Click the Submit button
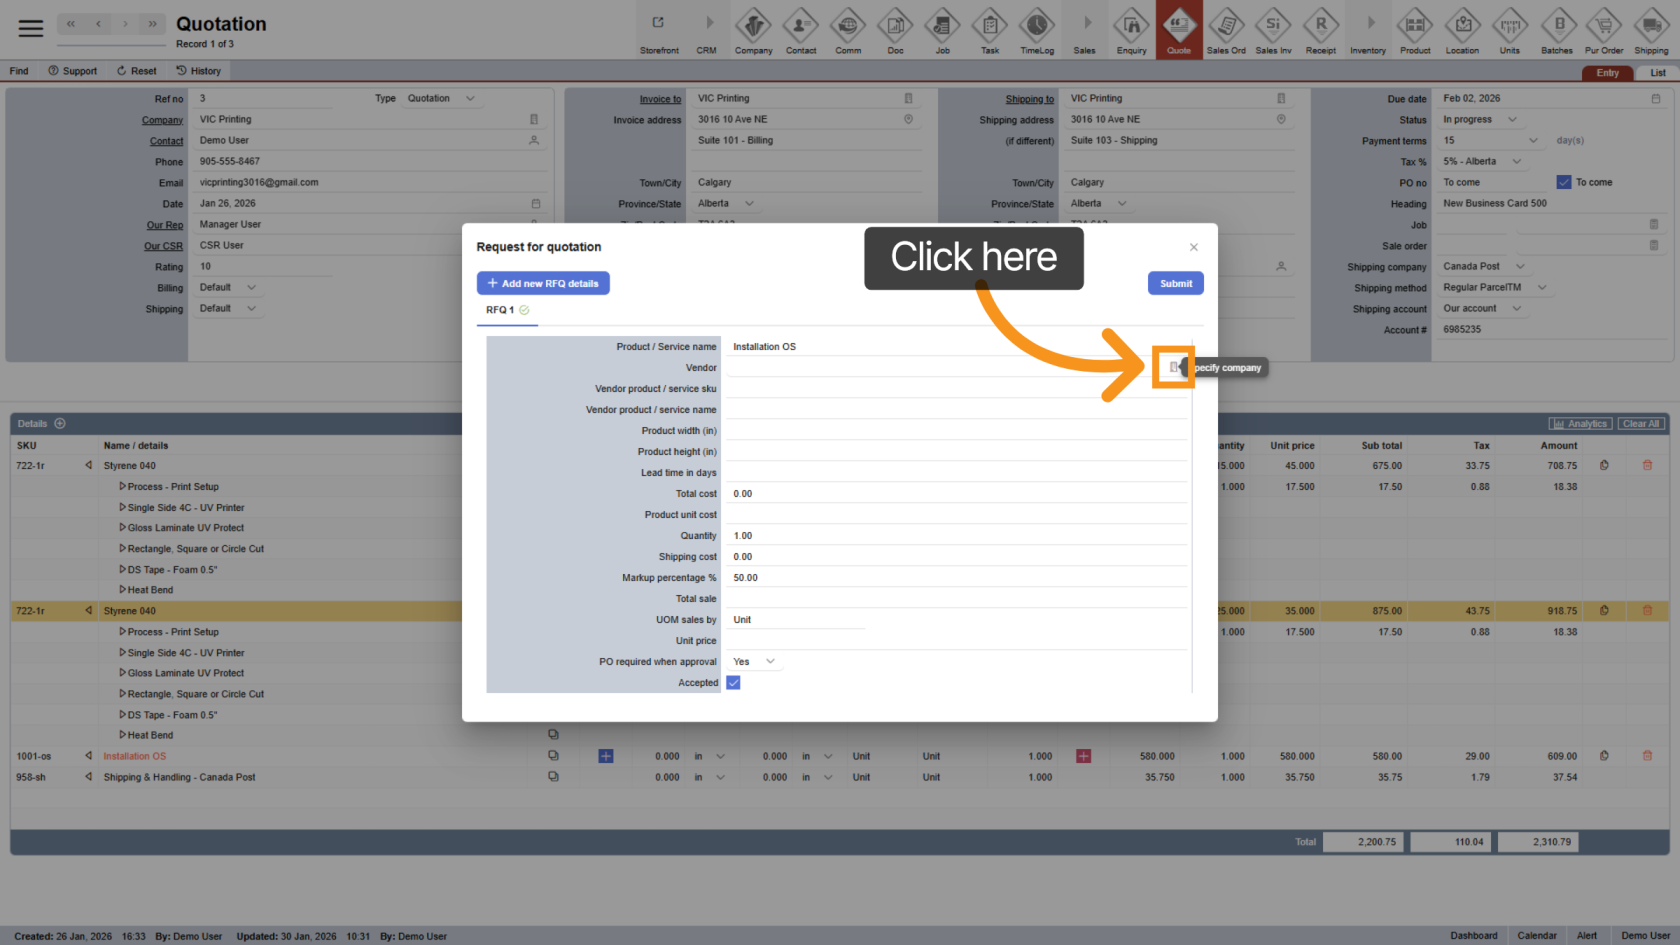The height and width of the screenshot is (945, 1680). [1176, 284]
